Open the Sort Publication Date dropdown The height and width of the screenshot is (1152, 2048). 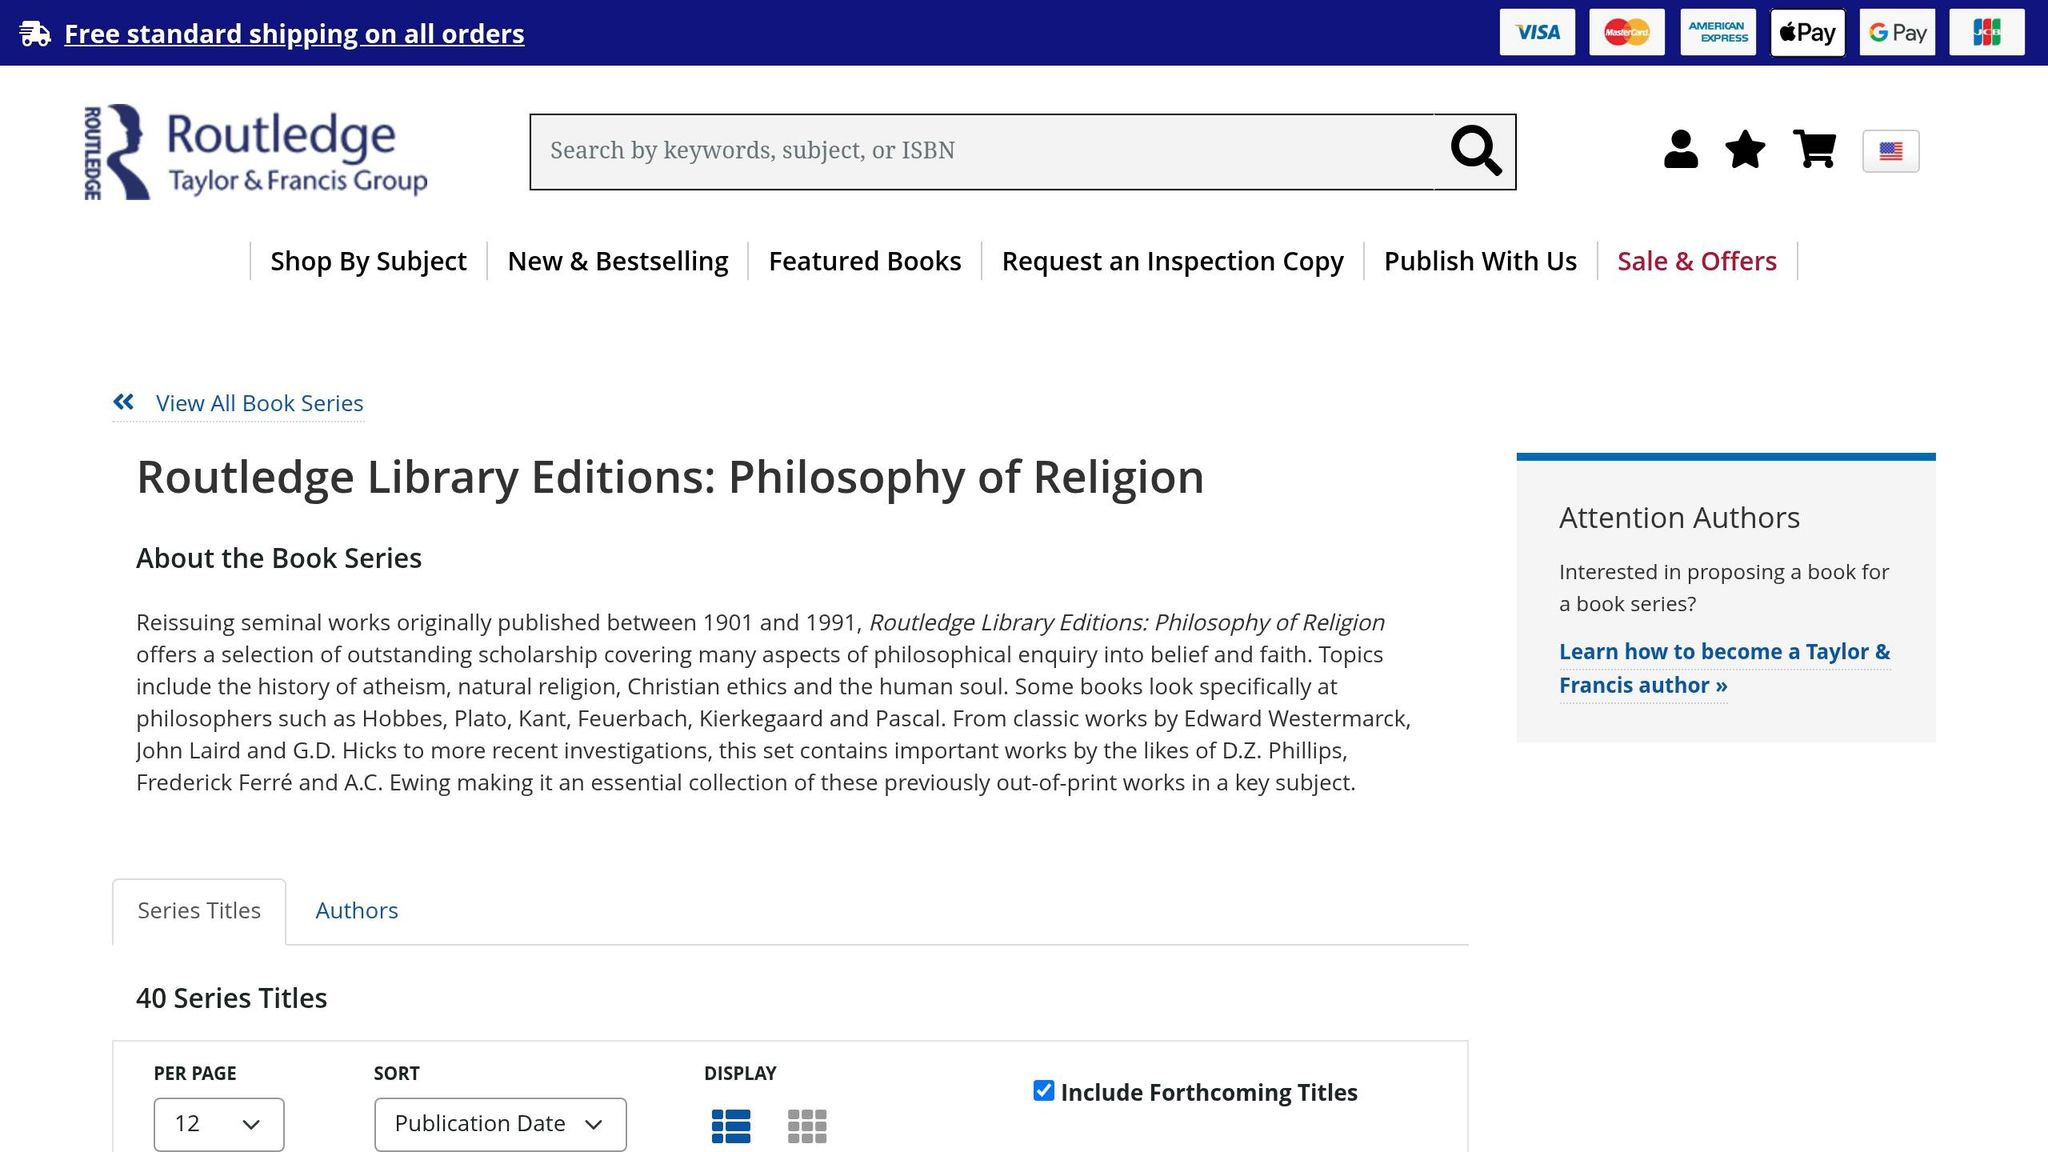click(x=500, y=1124)
